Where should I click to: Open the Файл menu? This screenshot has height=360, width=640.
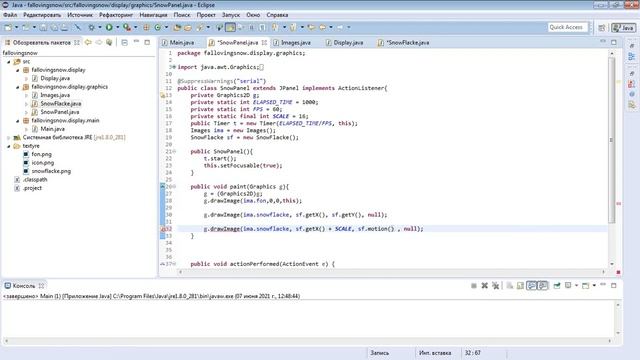coord(10,15)
